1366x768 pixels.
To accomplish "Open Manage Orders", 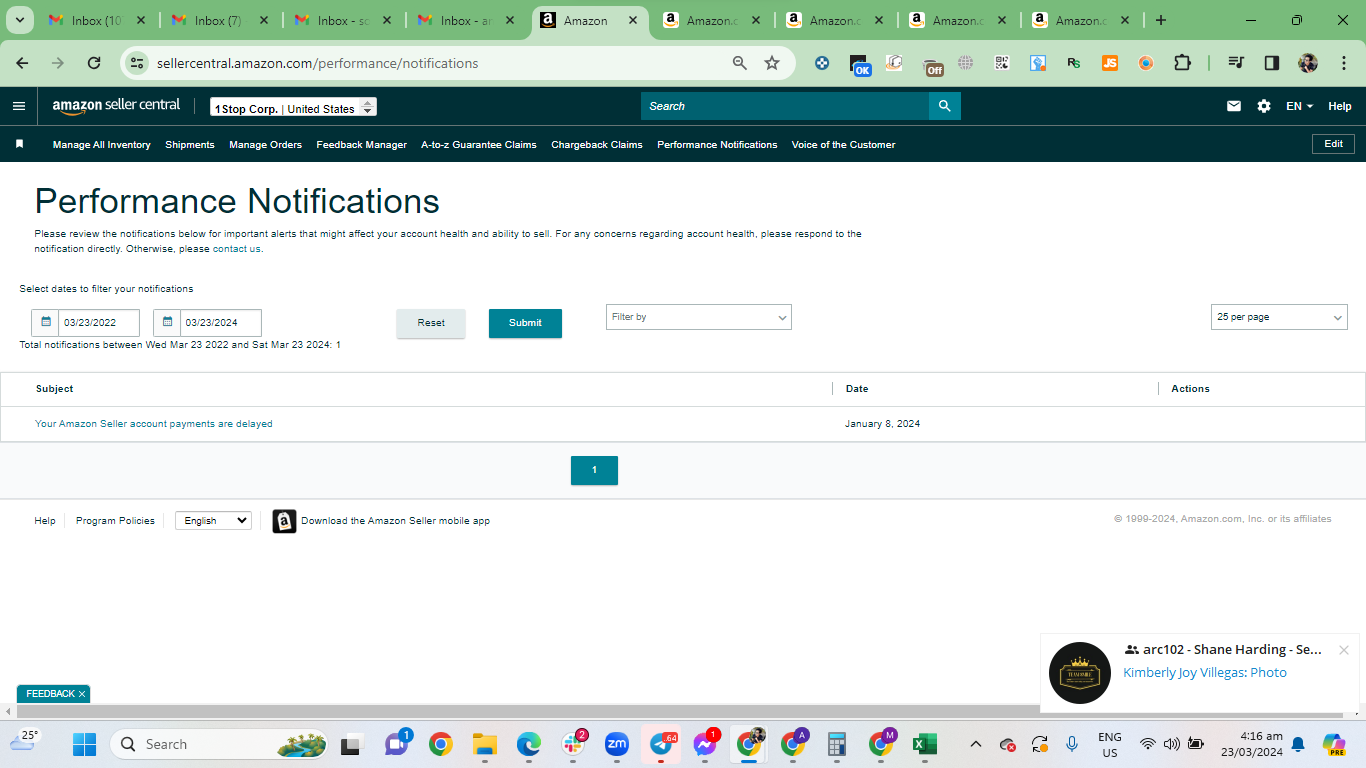I will tap(265, 145).
